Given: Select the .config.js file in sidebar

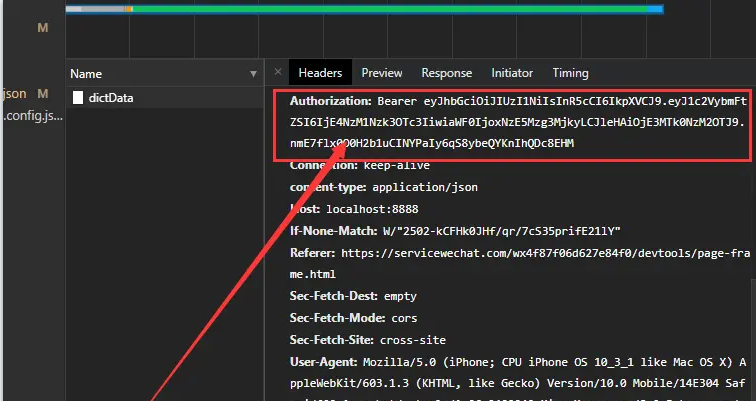Looking at the screenshot, I should click(32, 116).
